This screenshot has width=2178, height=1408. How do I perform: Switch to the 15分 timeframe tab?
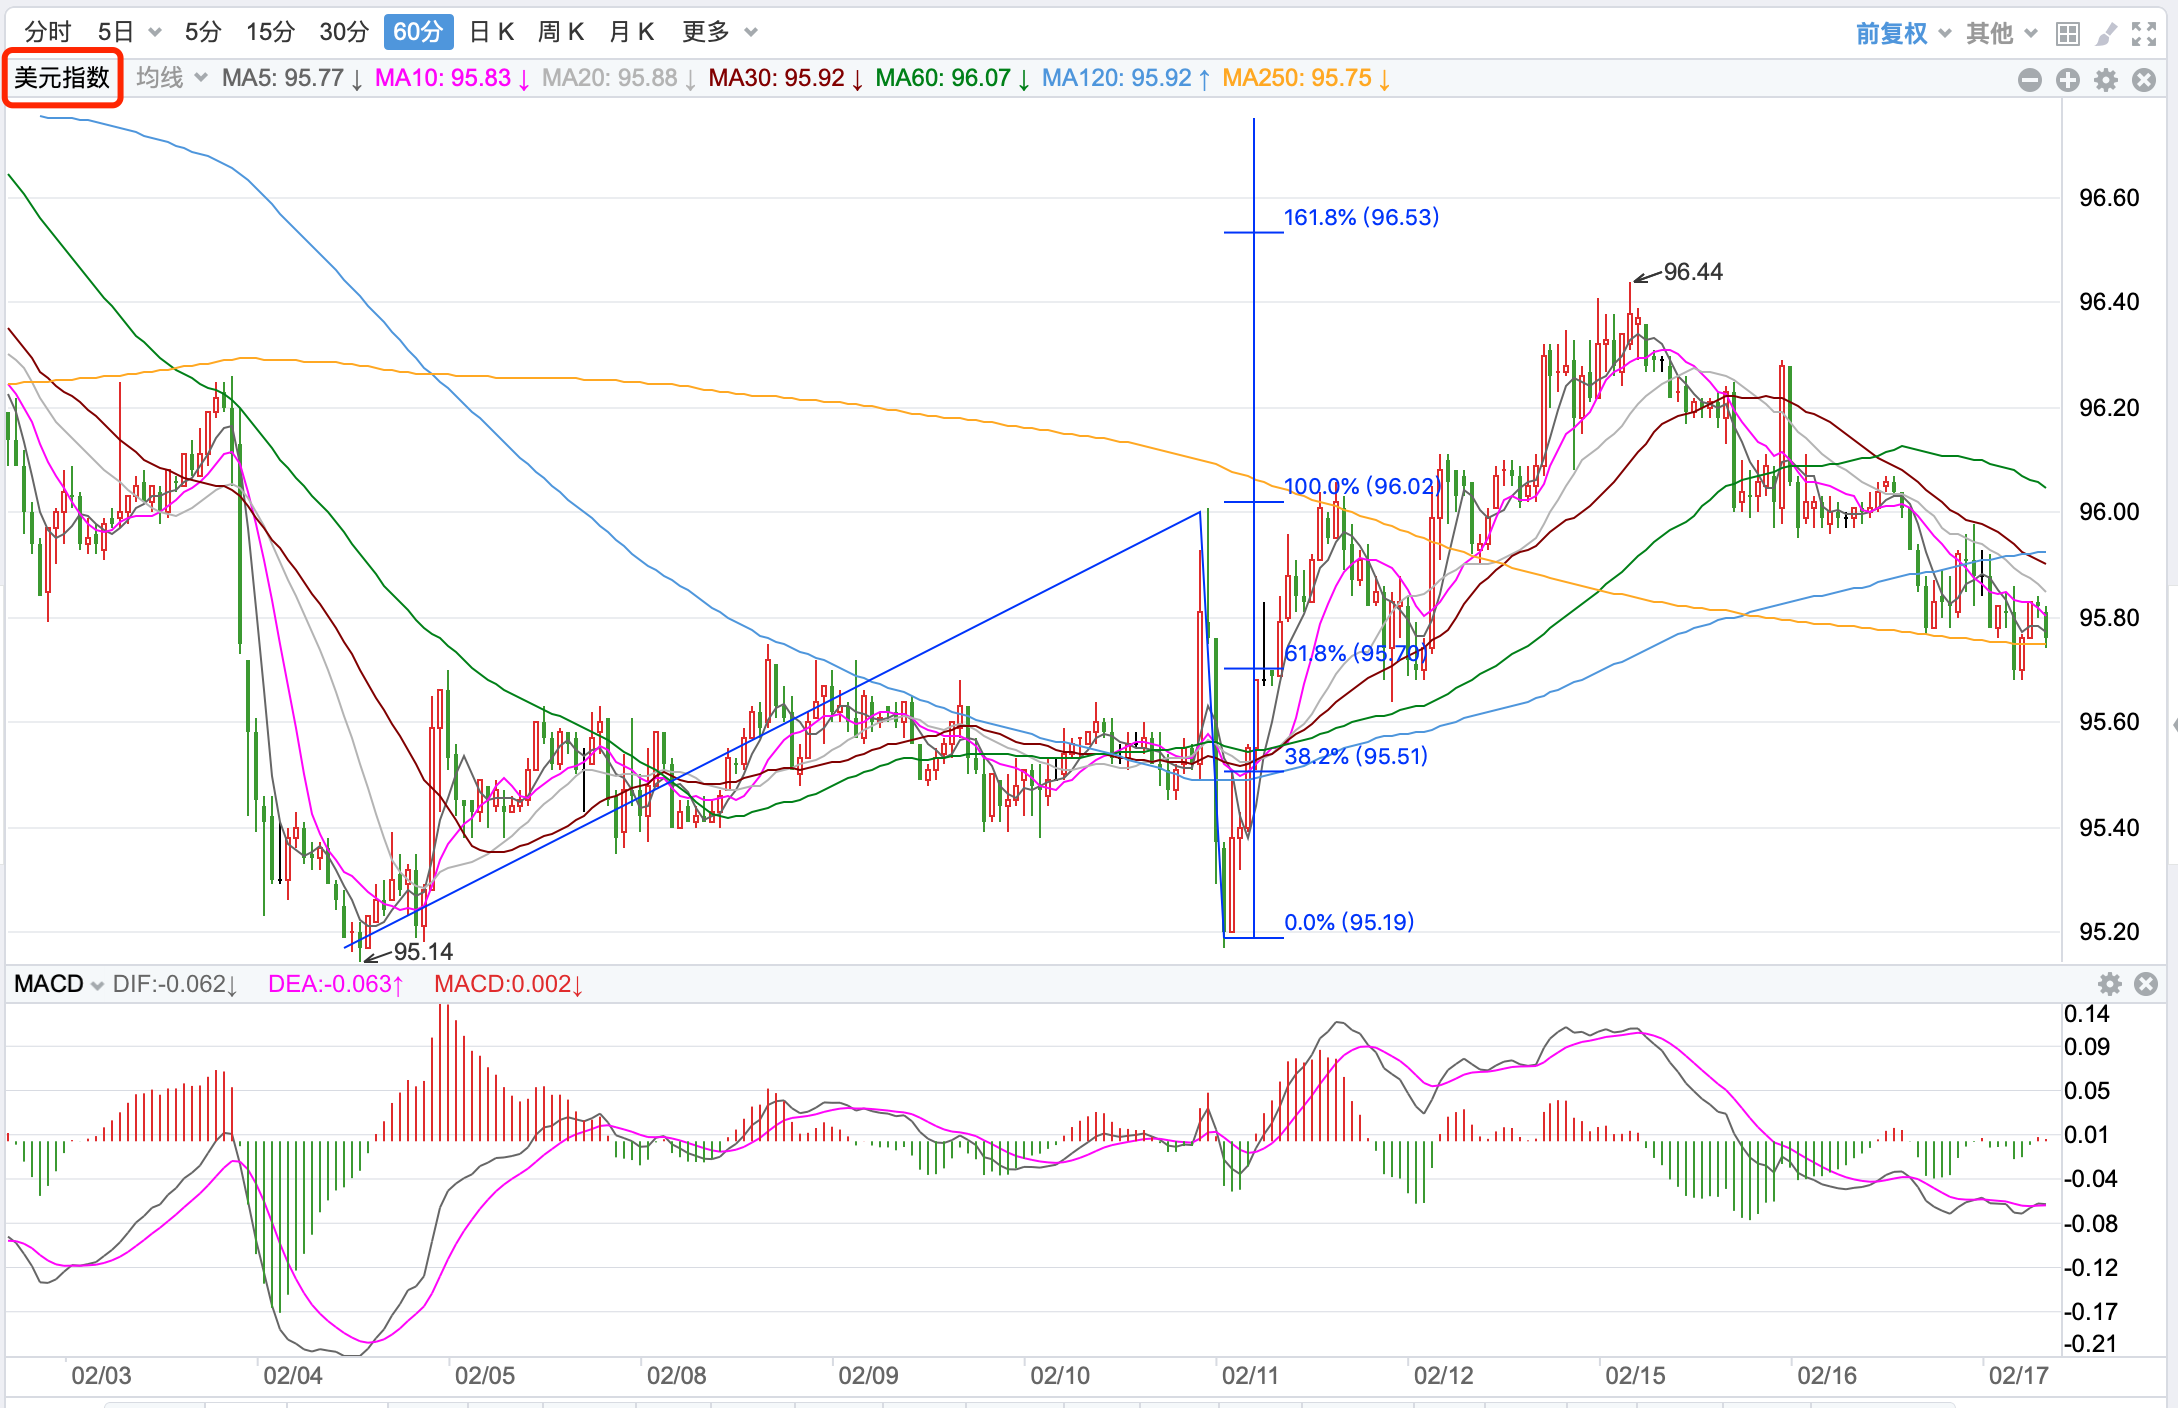(x=270, y=32)
